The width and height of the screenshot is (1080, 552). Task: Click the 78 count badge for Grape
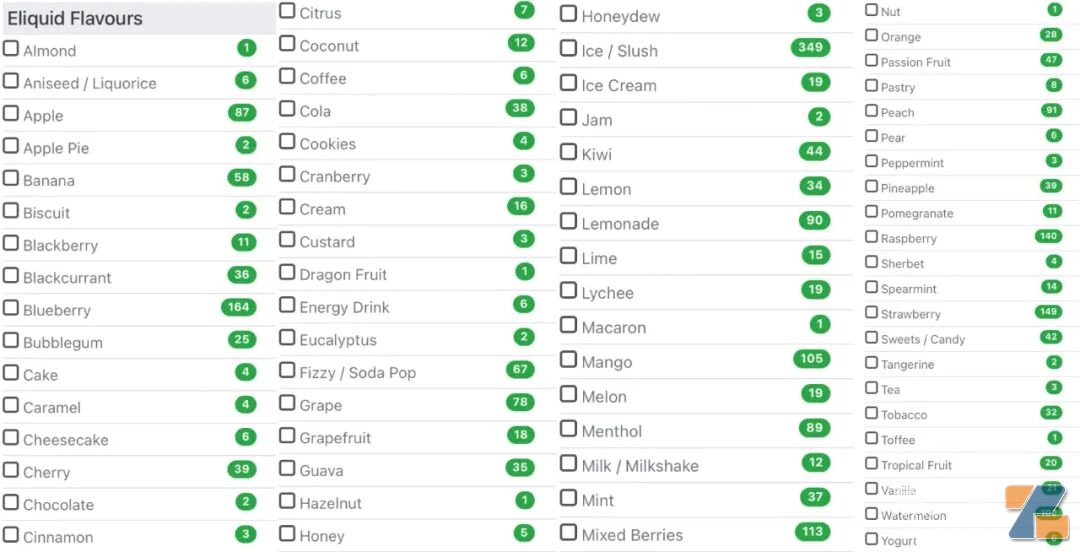(x=520, y=402)
